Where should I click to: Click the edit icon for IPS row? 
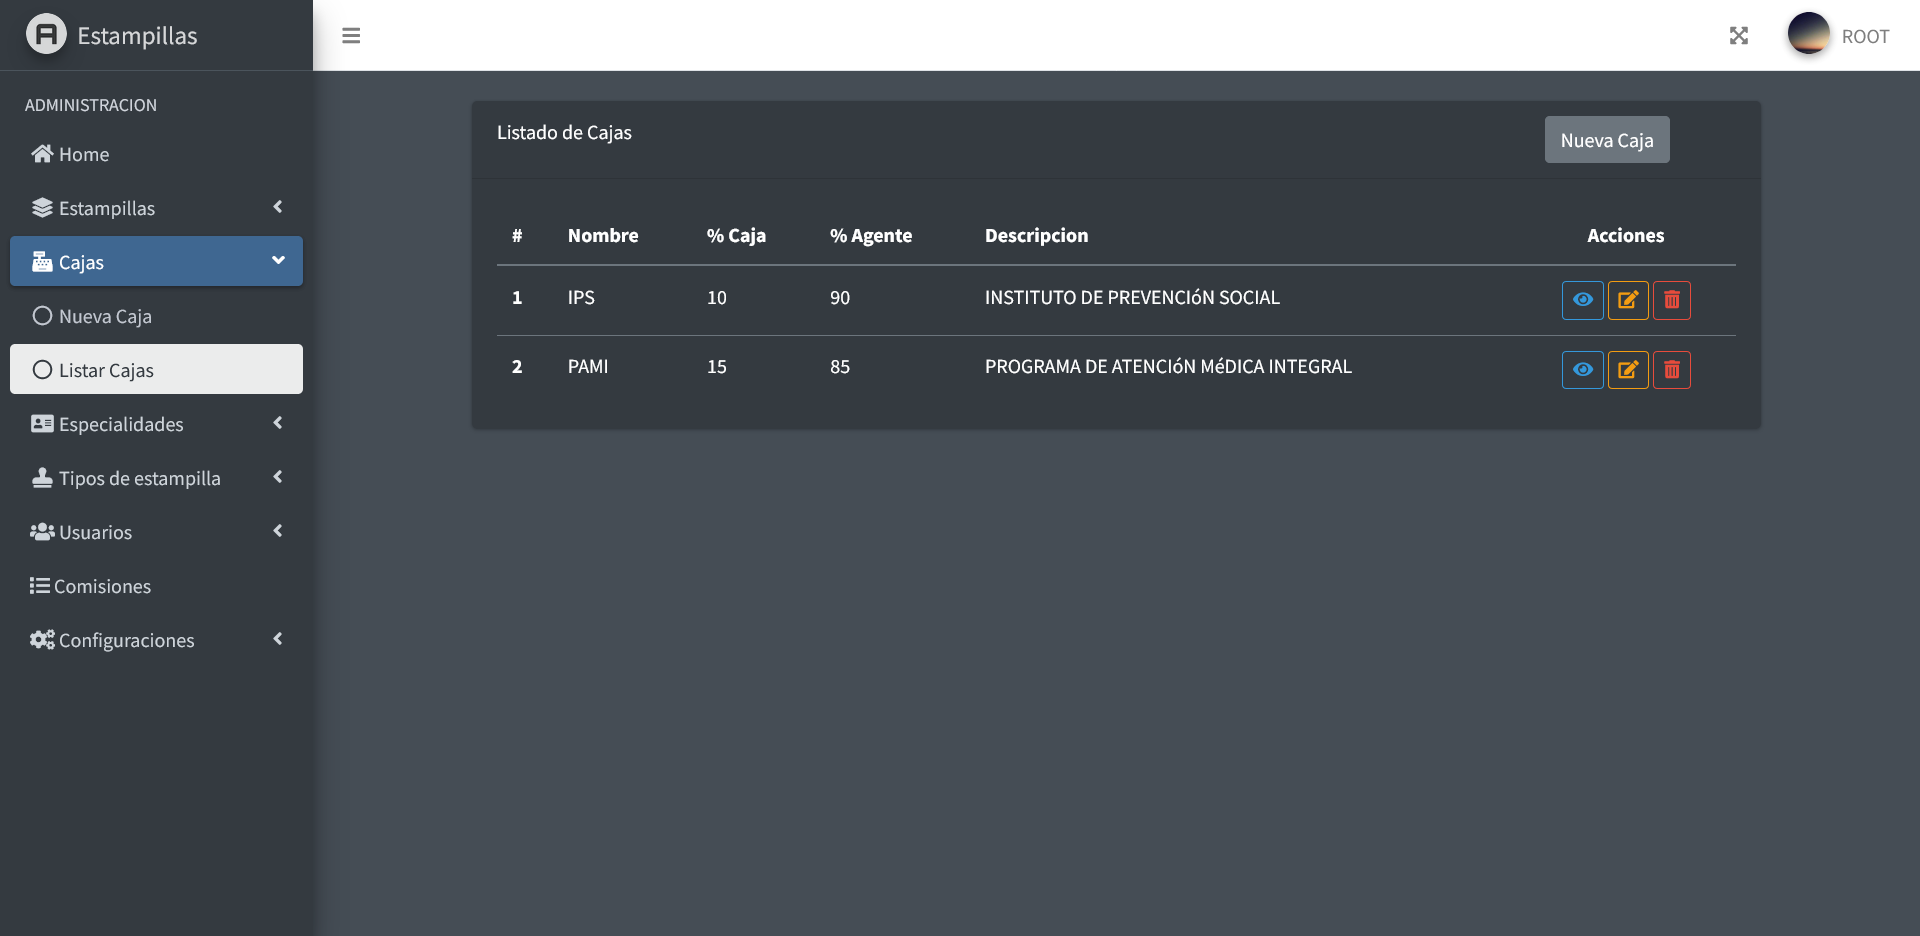(x=1628, y=300)
